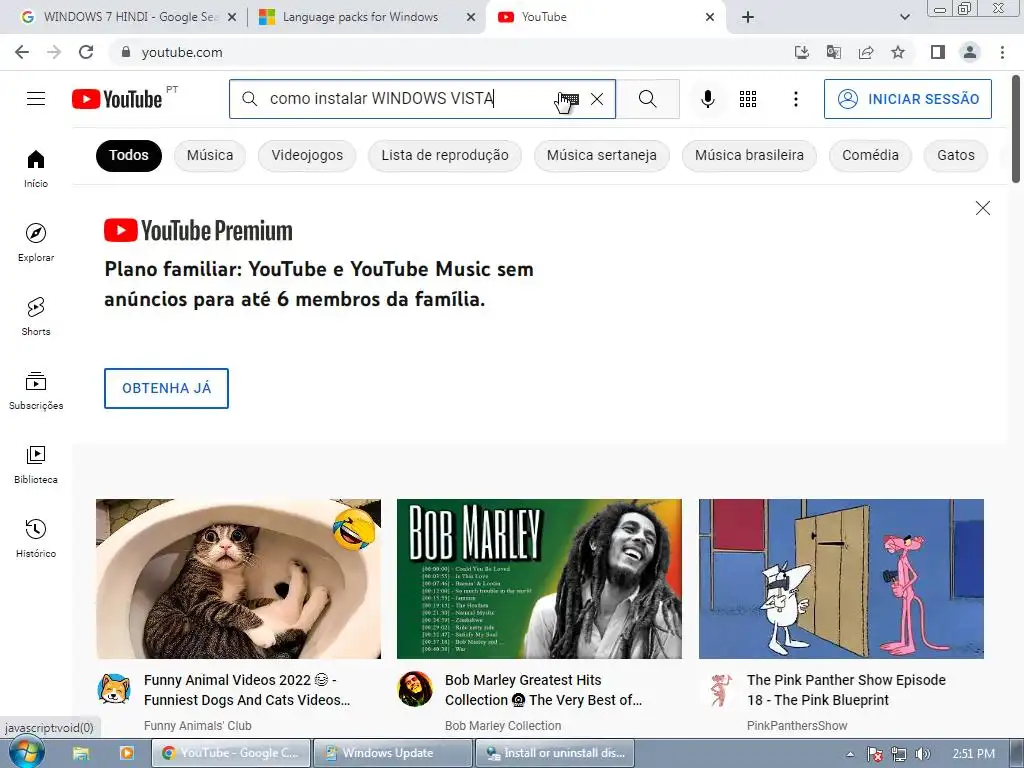
Task: Open the Bob Marley Collection channel name
Action: point(503,726)
